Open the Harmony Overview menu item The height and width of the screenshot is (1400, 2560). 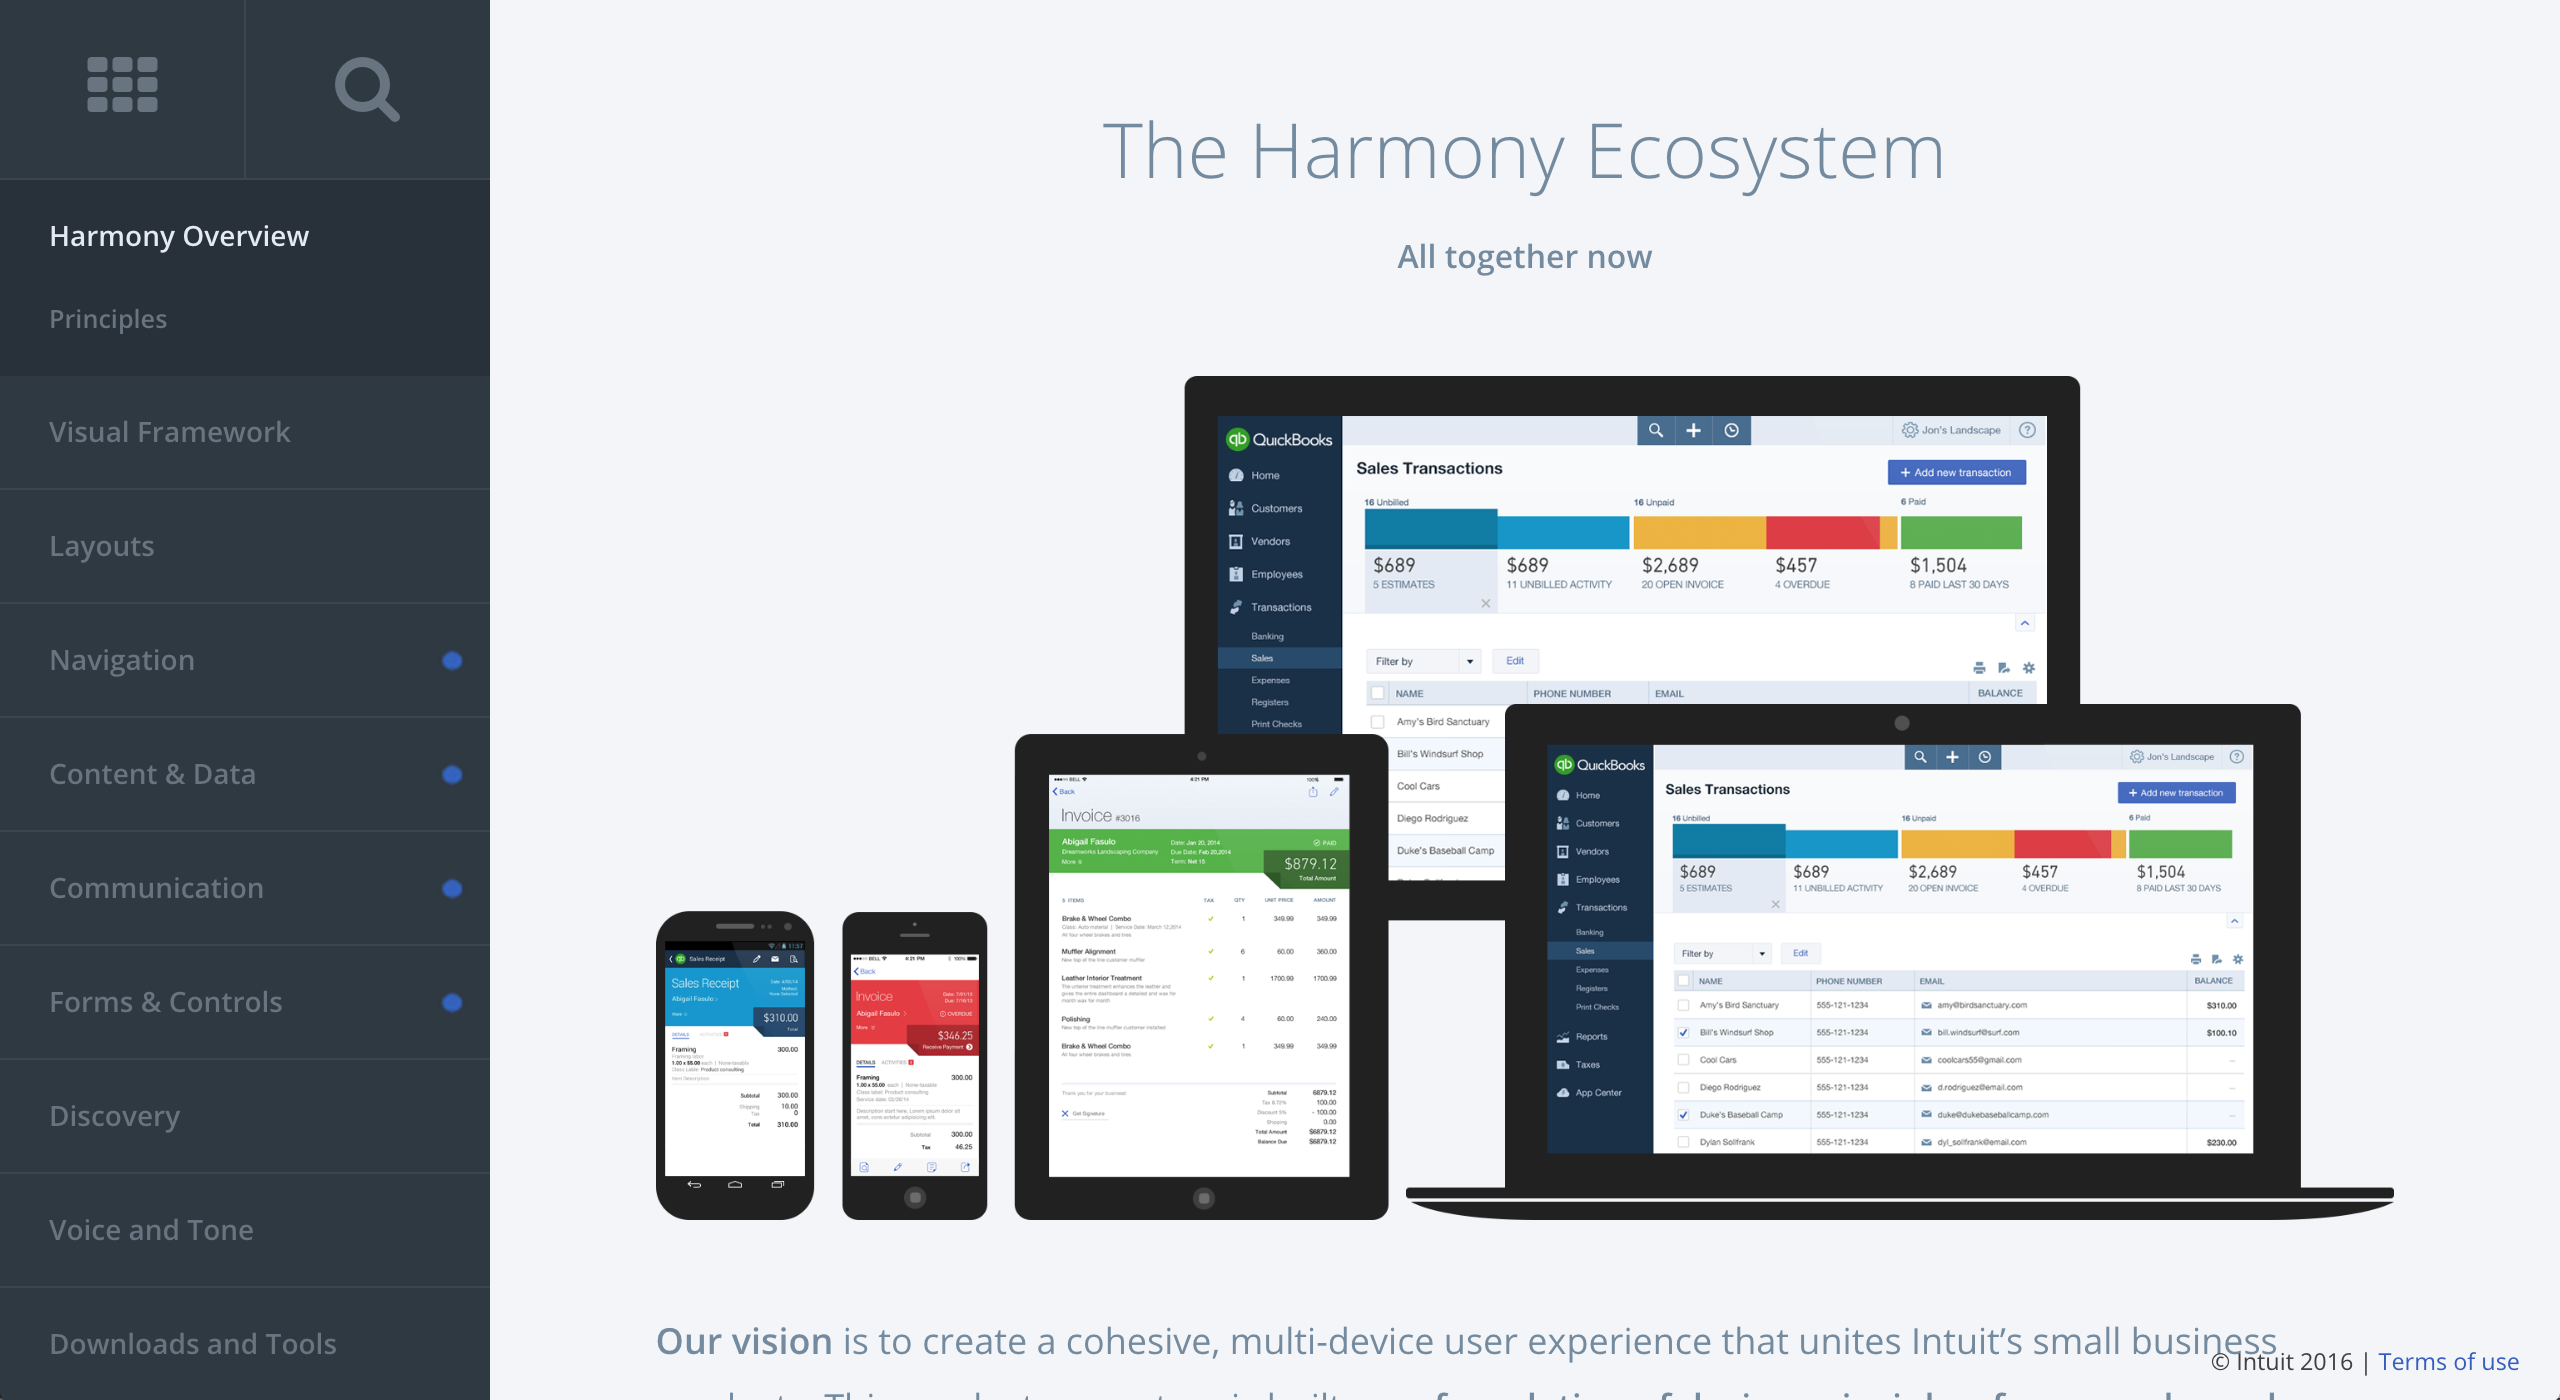click(179, 234)
